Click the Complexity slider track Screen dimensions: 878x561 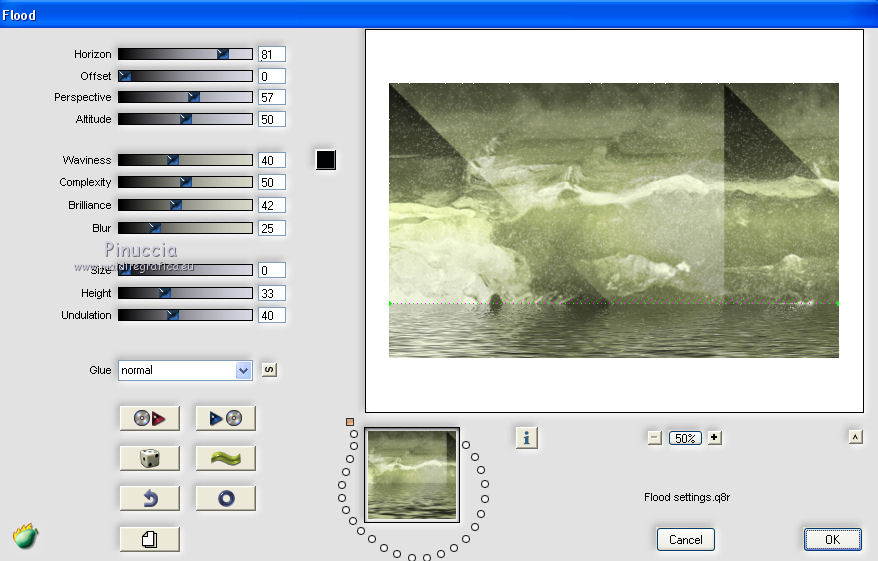[x=185, y=182]
